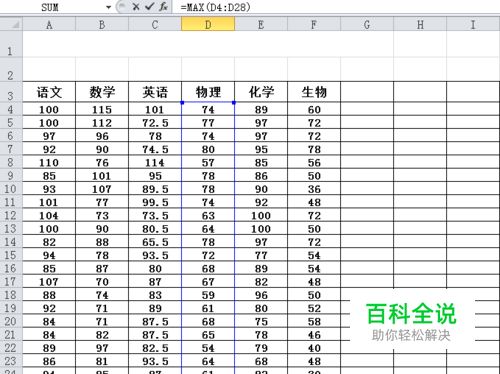Viewport: 500px width, 374px height.
Task: Click cell with value 112 in 数学 column
Action: (x=102, y=123)
